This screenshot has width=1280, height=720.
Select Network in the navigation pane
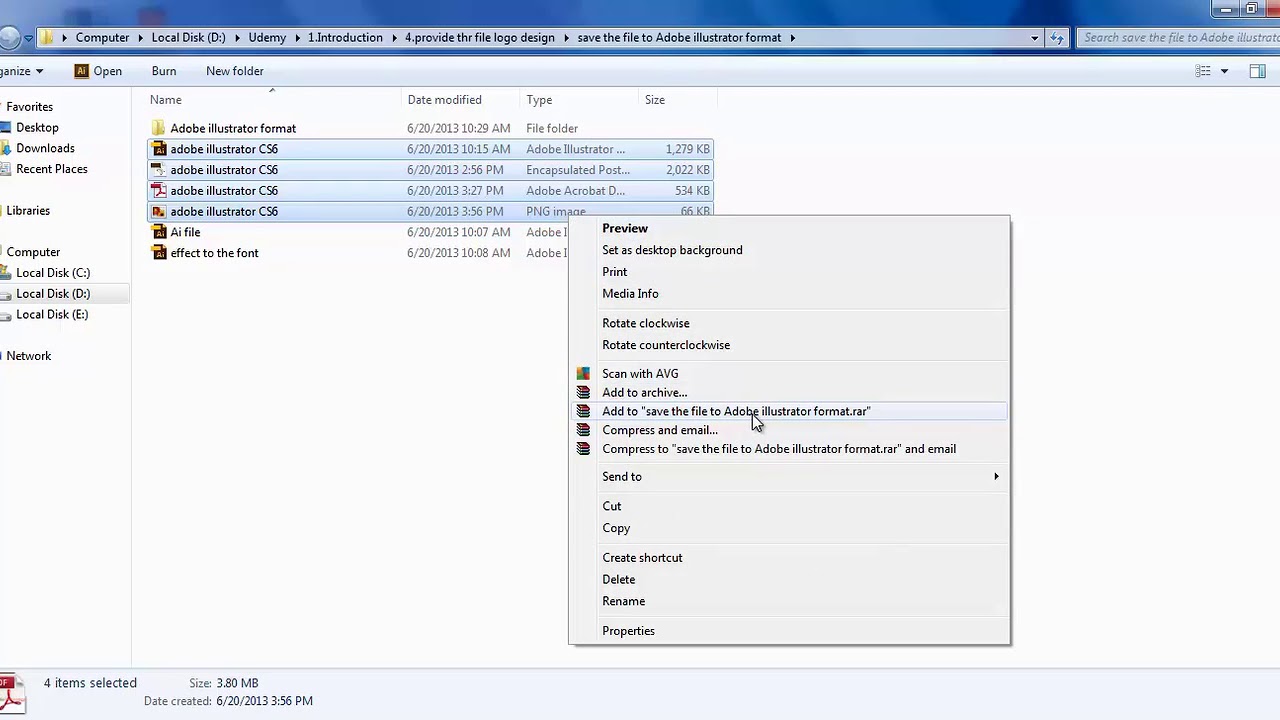tap(28, 356)
